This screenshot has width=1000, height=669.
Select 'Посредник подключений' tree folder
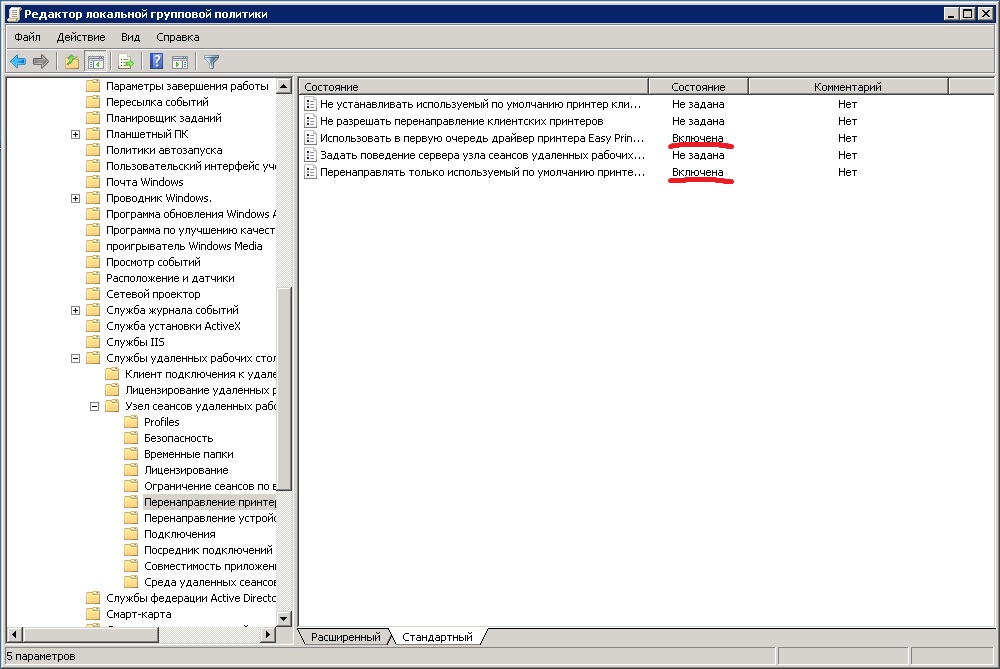click(x=208, y=550)
